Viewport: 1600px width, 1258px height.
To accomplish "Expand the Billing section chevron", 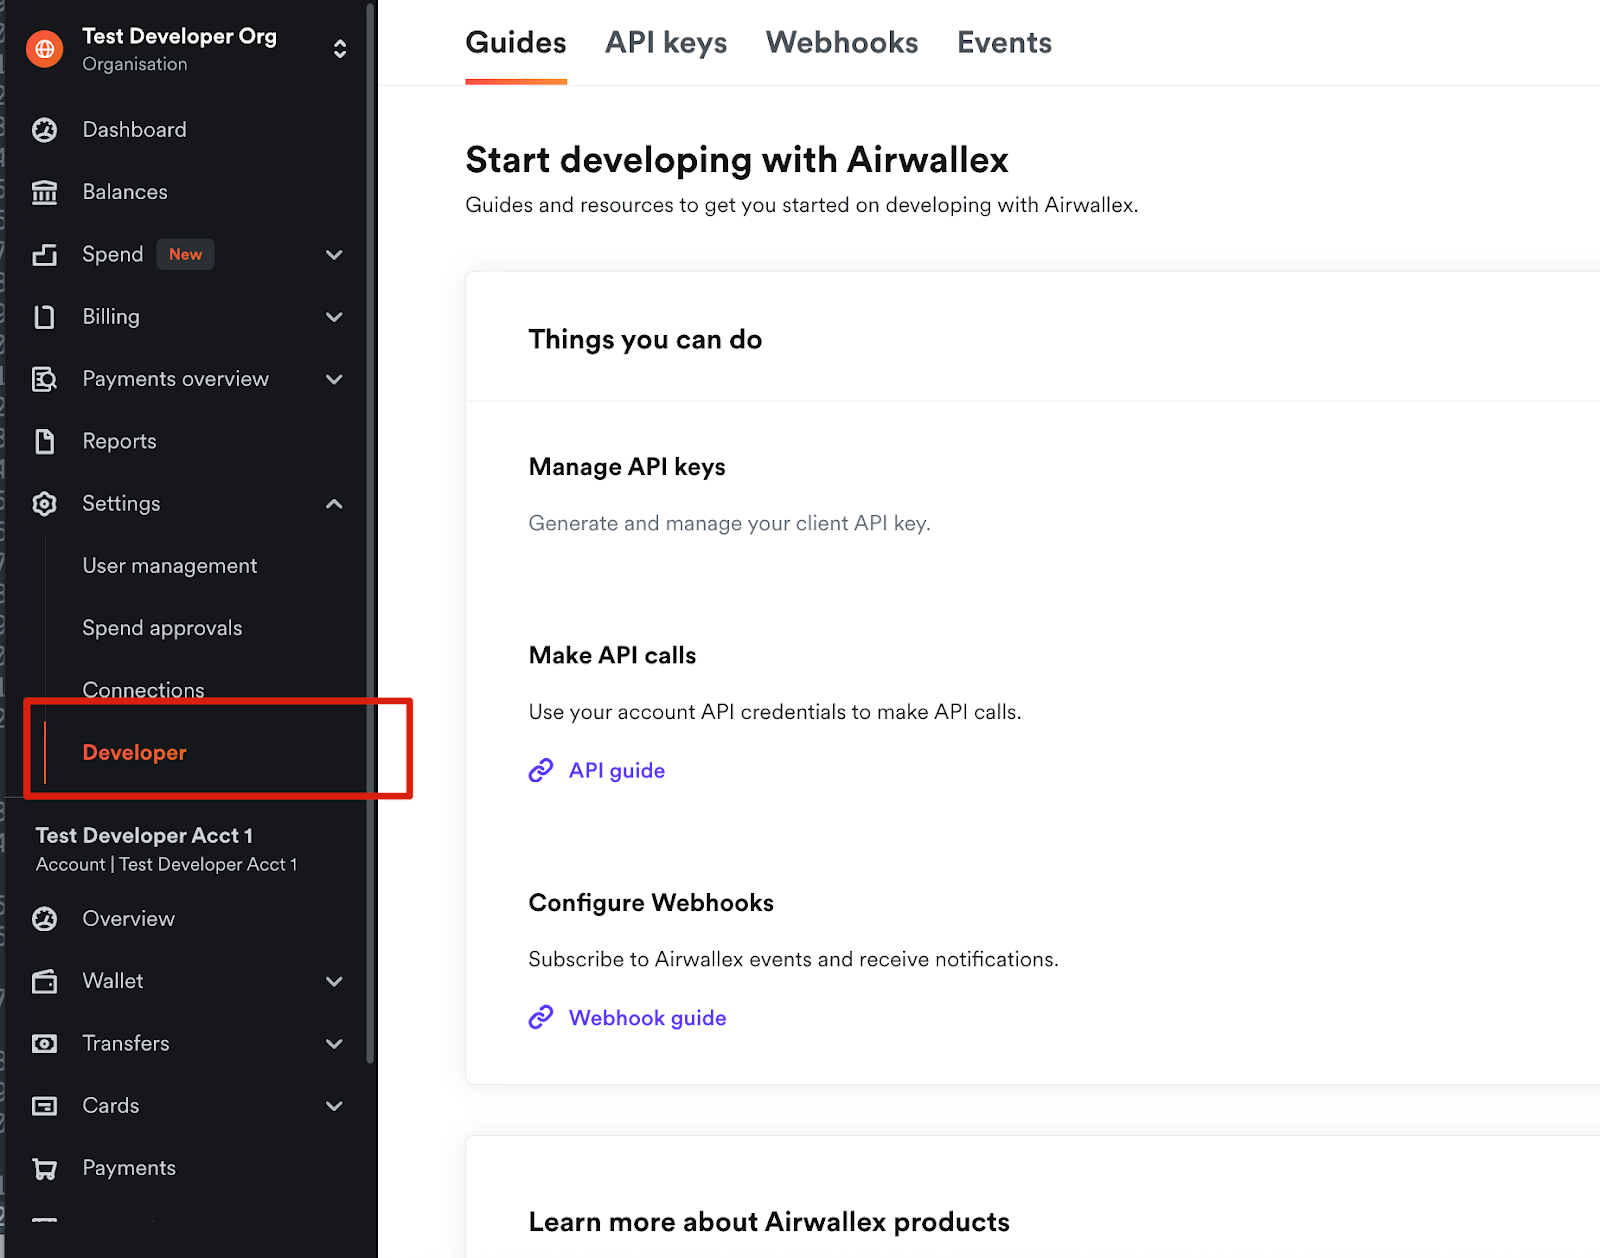I will 334,317.
